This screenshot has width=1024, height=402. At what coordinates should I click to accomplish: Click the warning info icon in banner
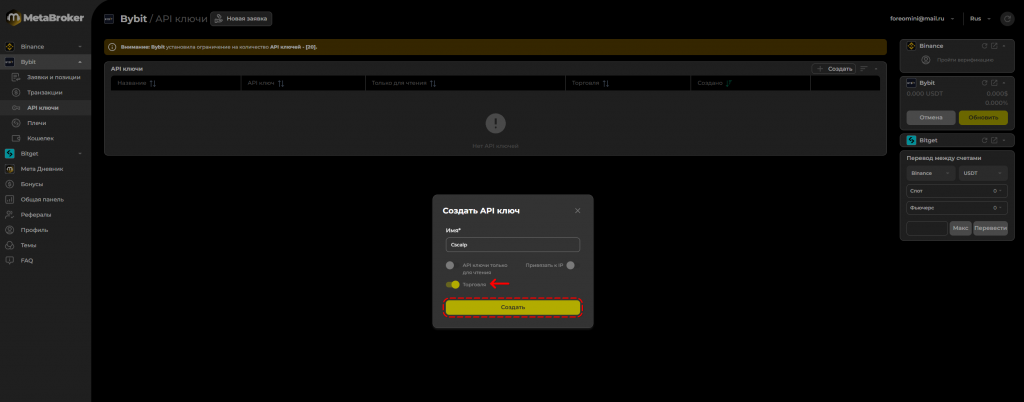(x=112, y=47)
